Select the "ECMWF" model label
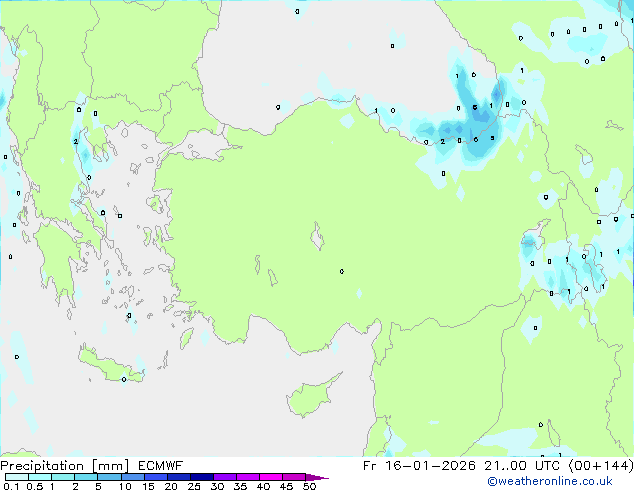This screenshot has width=634, height=490. [160, 466]
